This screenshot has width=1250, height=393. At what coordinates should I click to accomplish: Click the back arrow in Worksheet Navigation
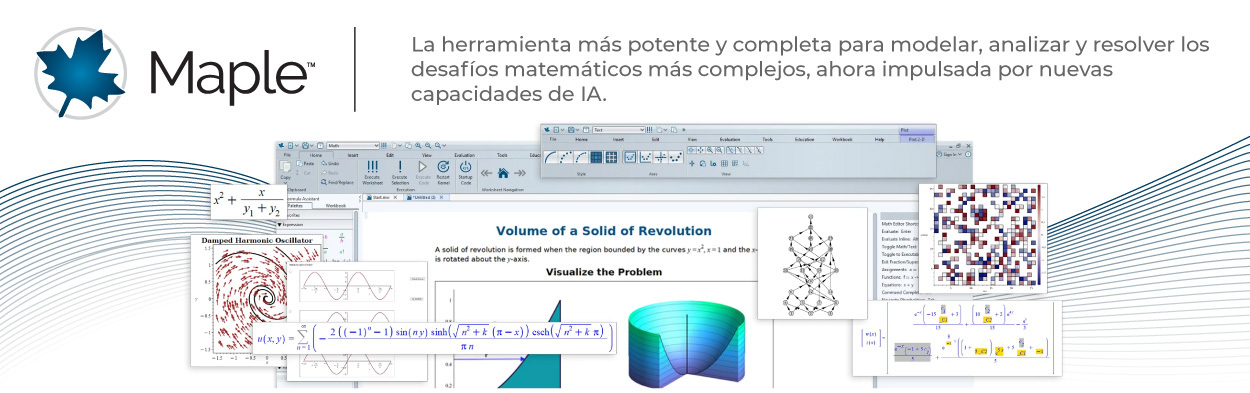486,173
